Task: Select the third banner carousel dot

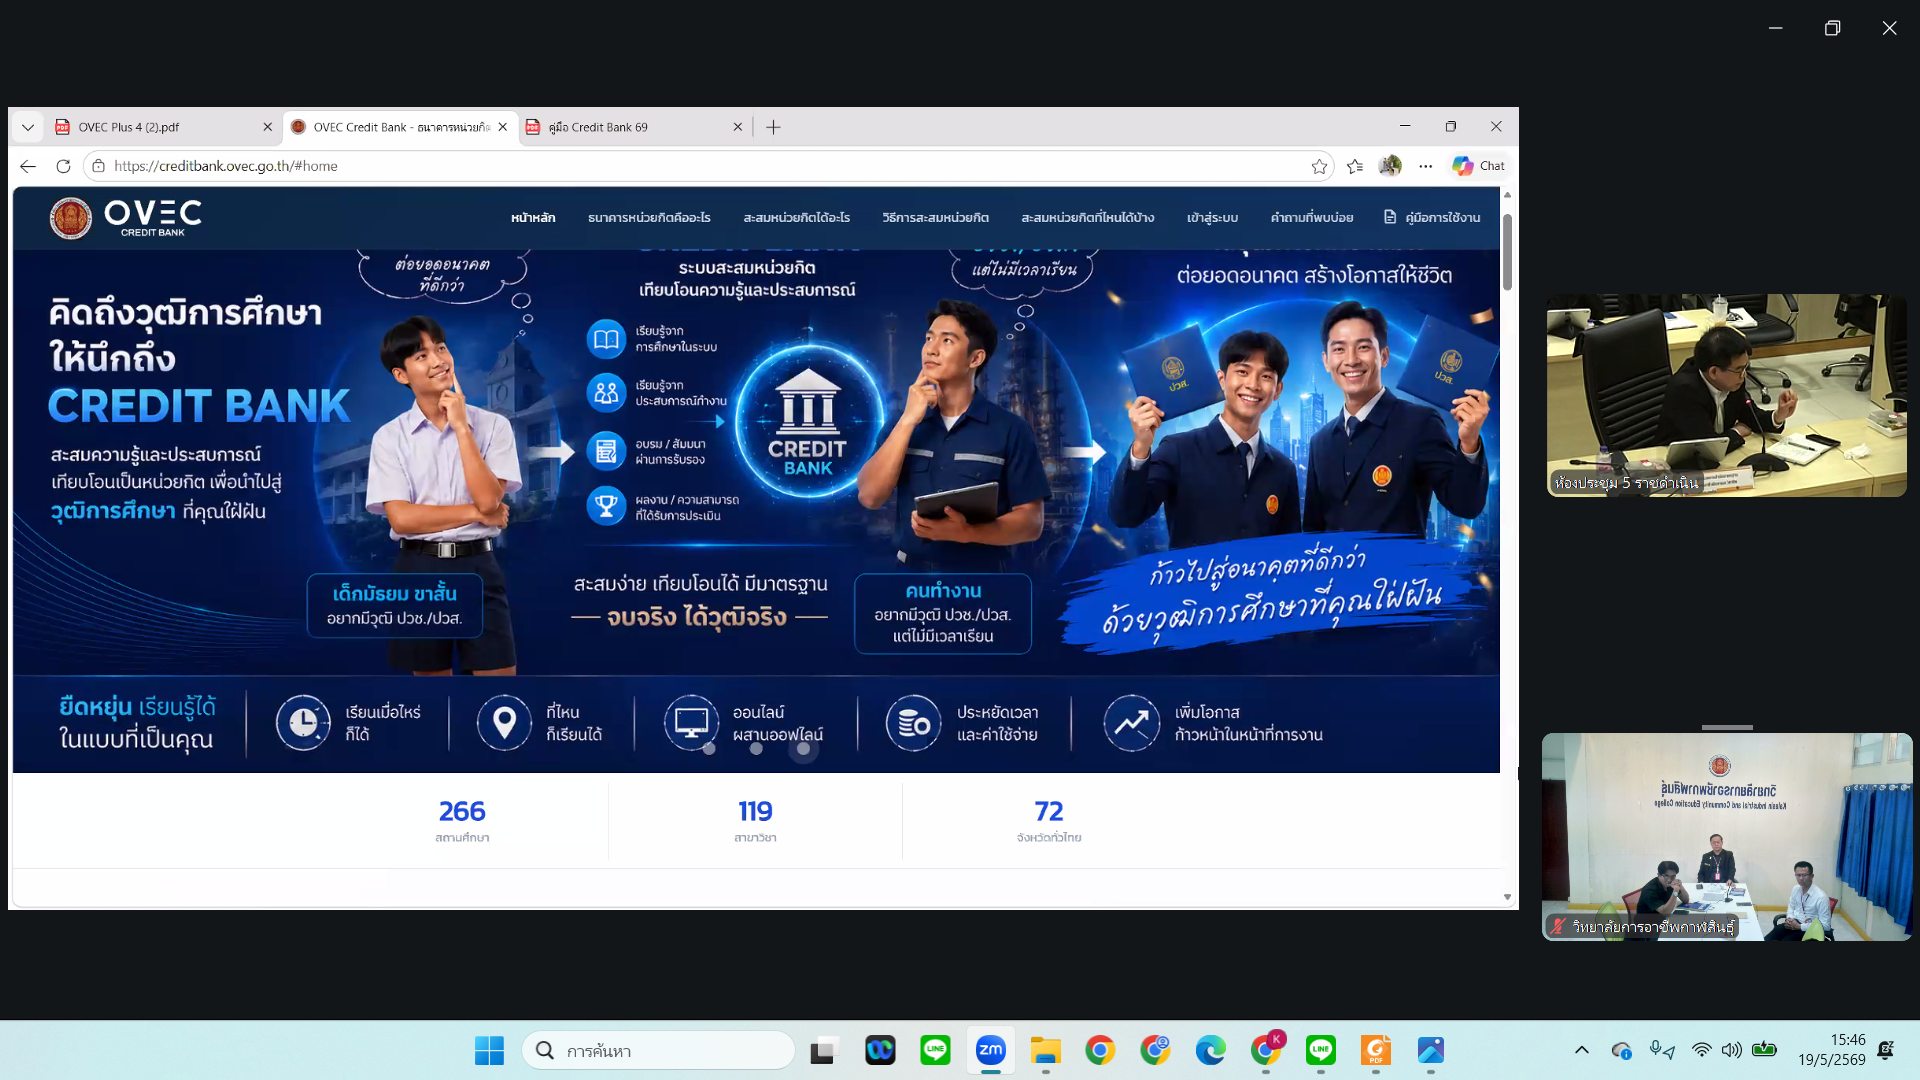Action: coord(803,748)
